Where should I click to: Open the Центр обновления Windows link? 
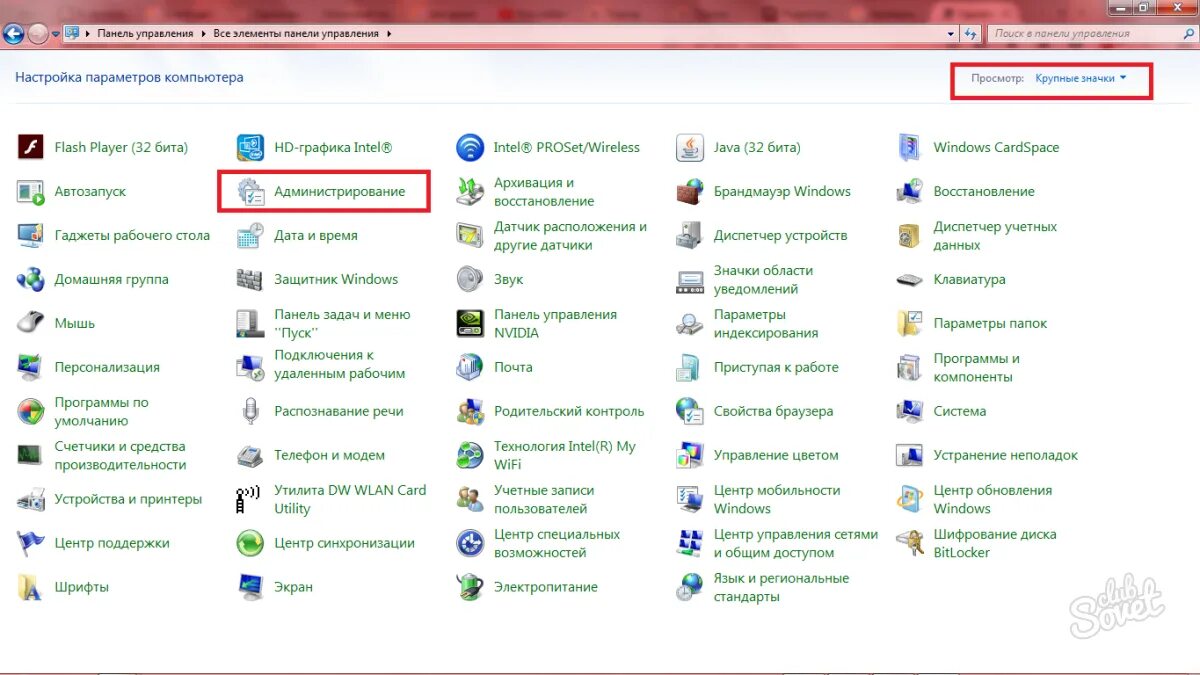click(993, 499)
